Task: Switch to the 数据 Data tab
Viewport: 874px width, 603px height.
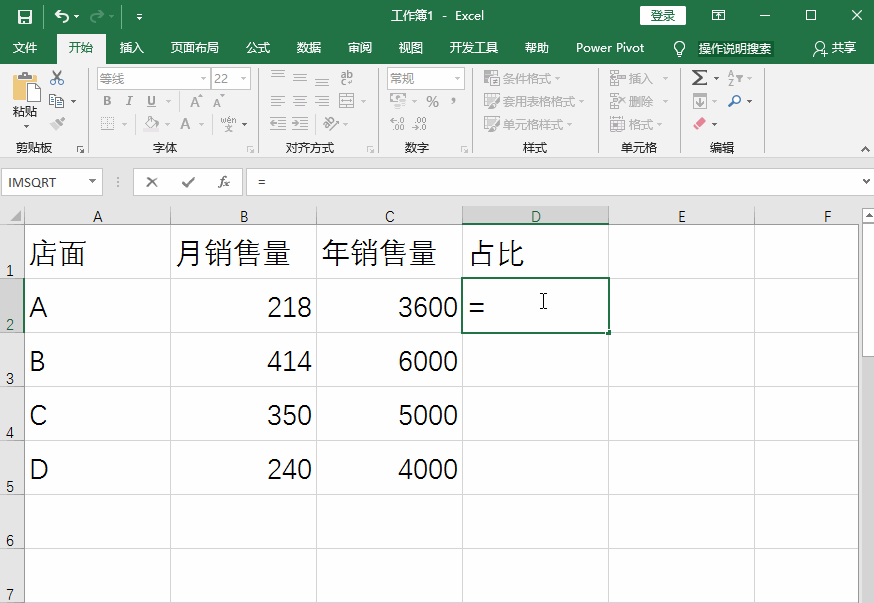Action: pyautogui.click(x=309, y=48)
